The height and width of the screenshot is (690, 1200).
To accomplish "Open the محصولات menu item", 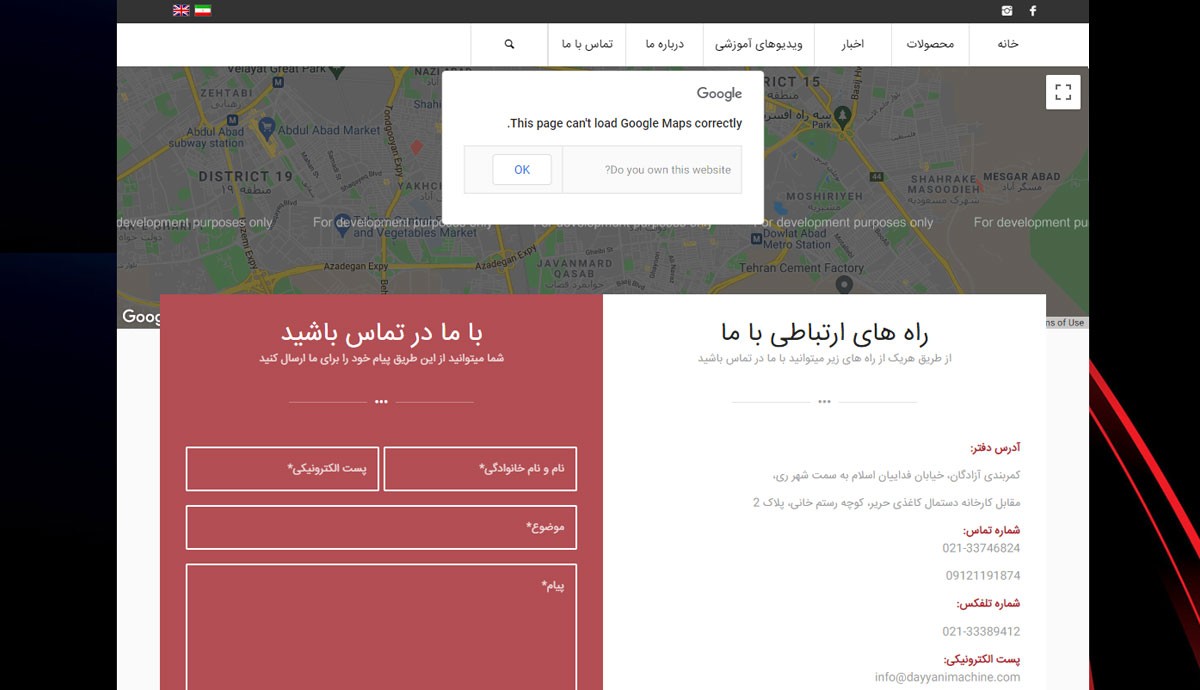I will (x=930, y=44).
